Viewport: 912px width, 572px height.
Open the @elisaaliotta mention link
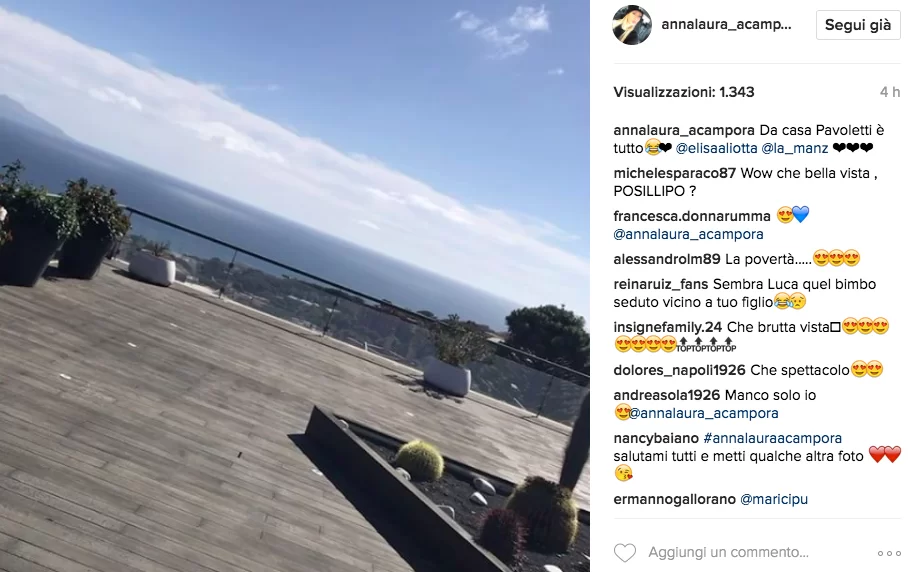[x=717, y=148]
